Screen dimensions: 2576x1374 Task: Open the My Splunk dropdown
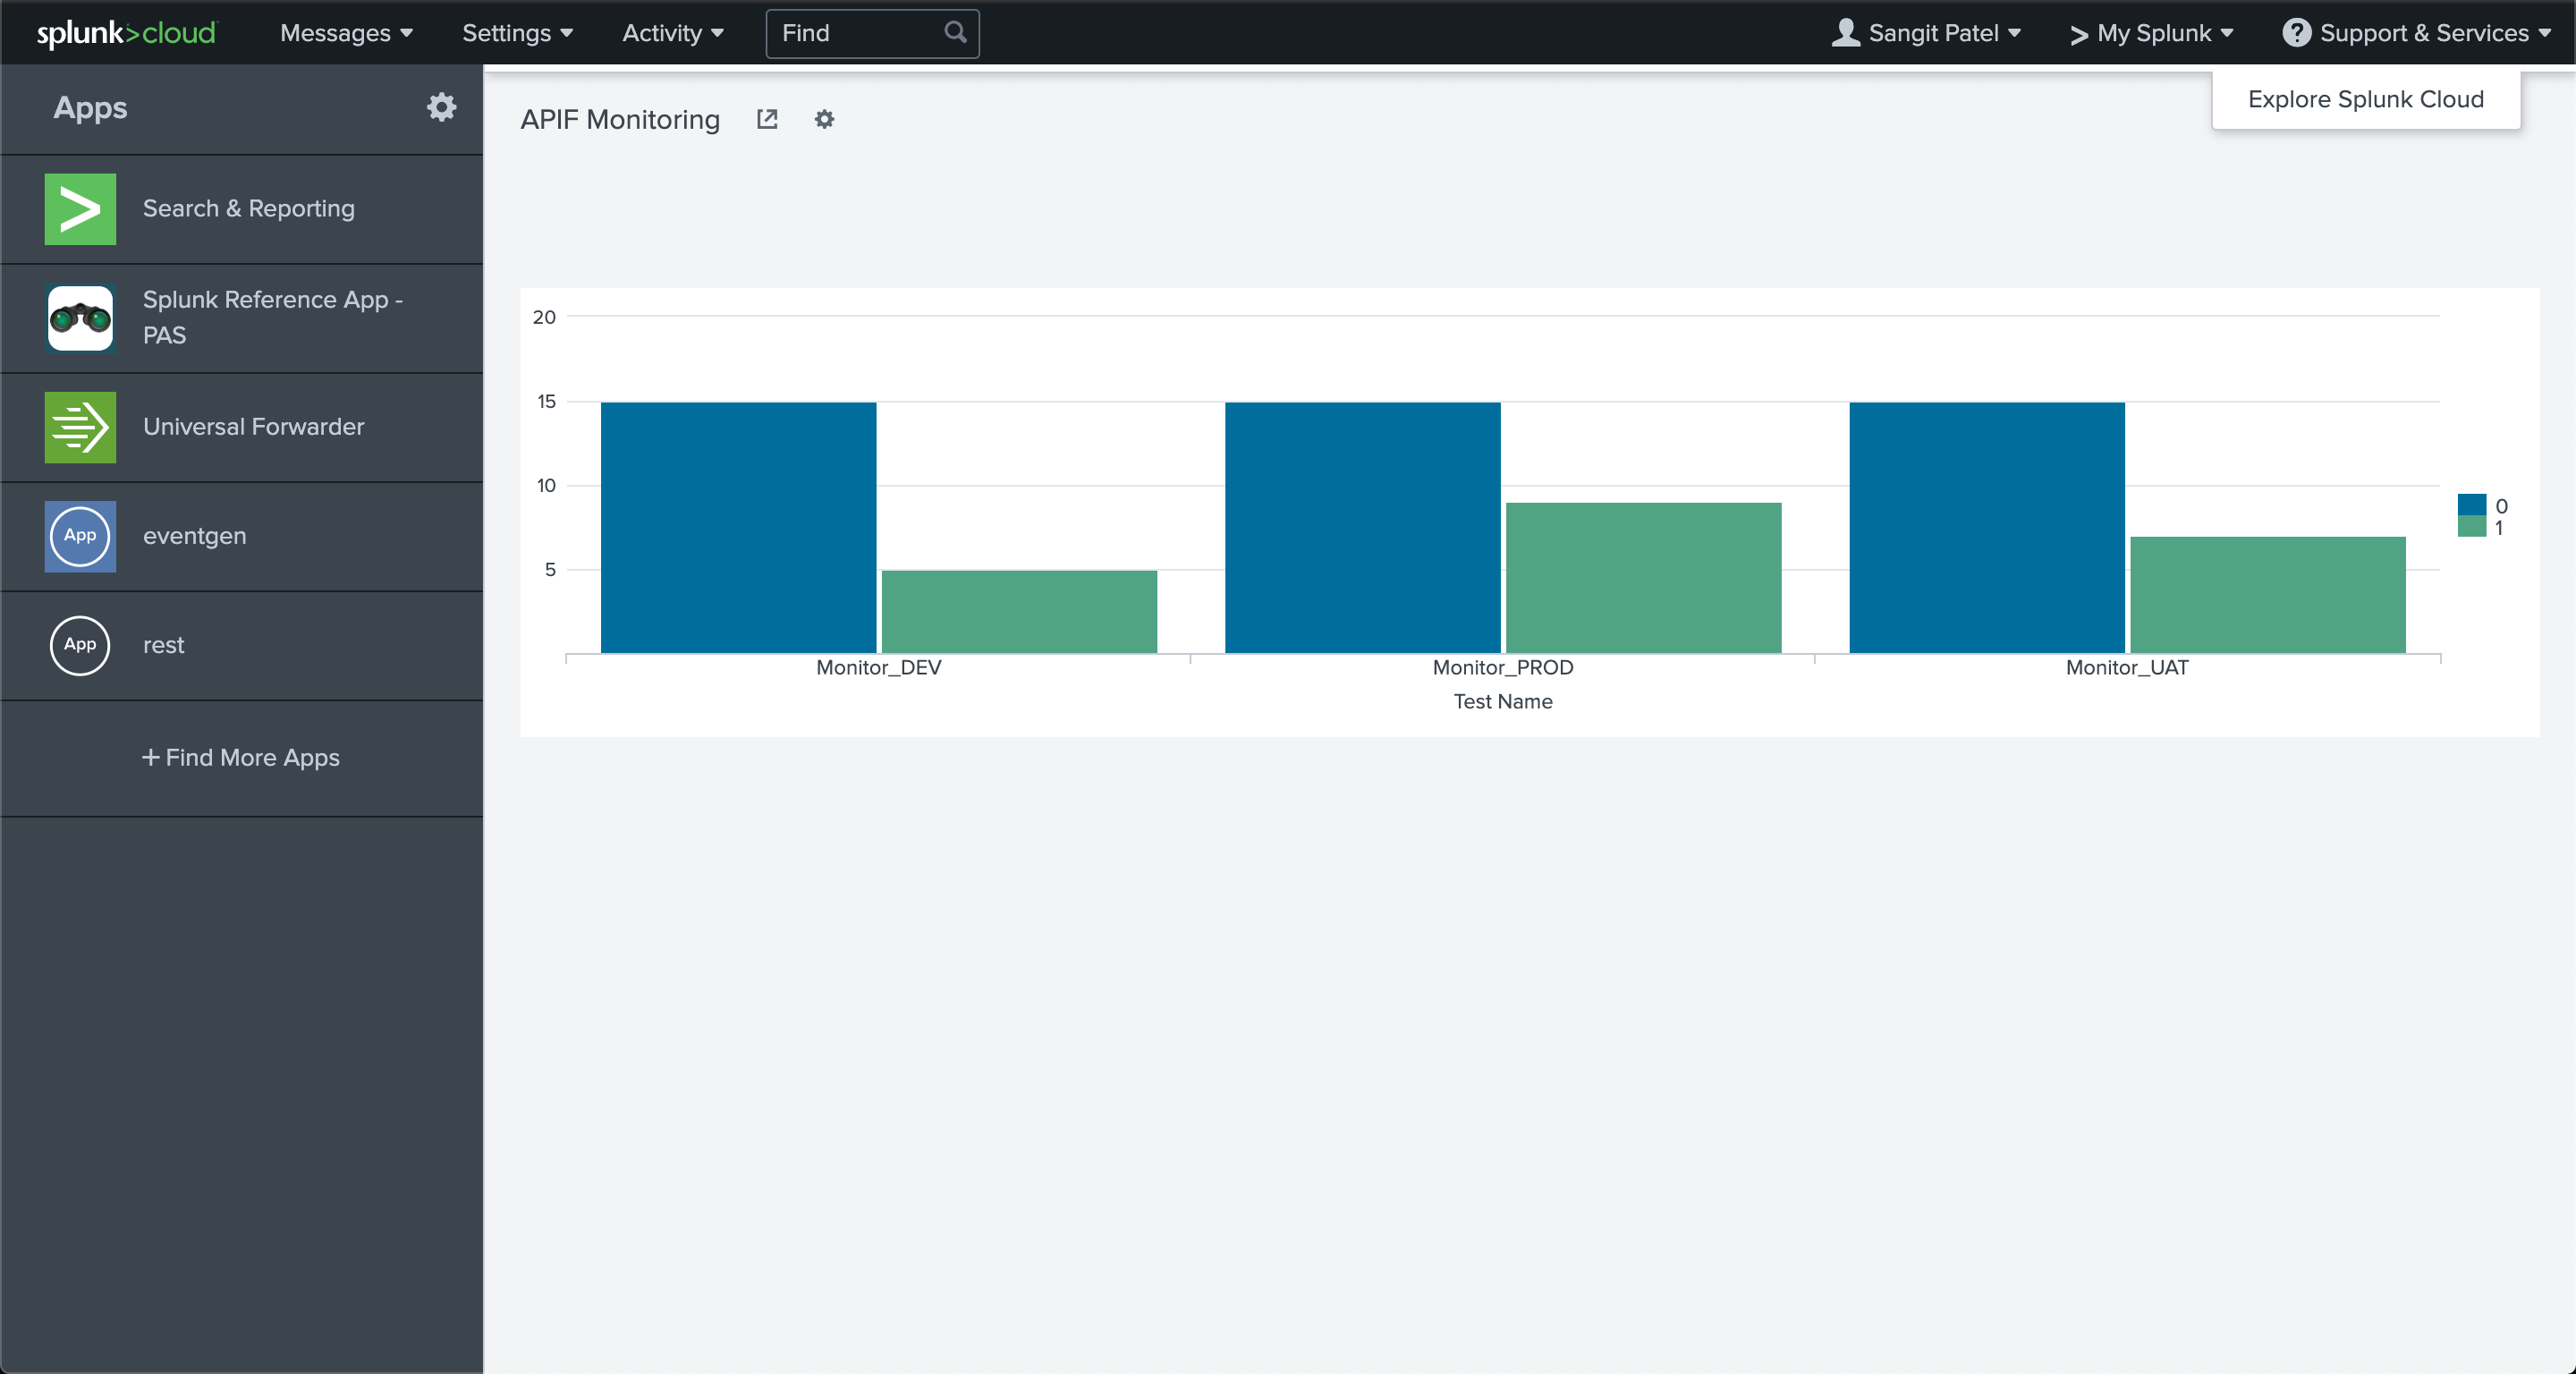[2152, 32]
